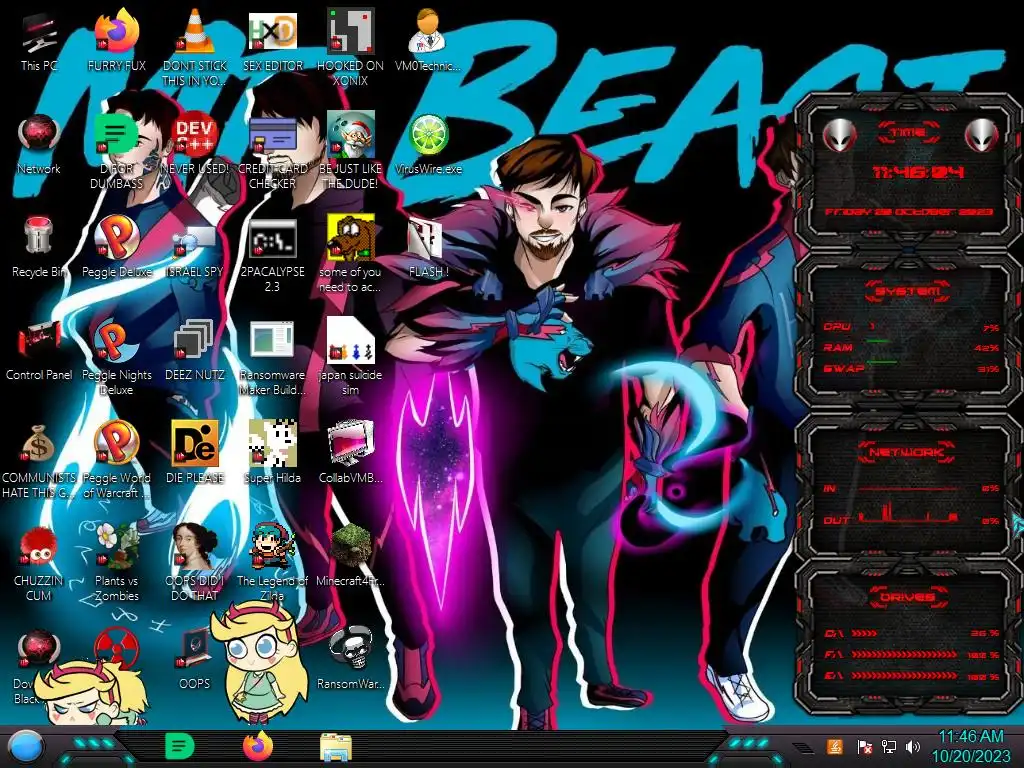This screenshot has width=1024, height=768.
Task: Click the E:\ drive usage bar
Action: click(904, 676)
